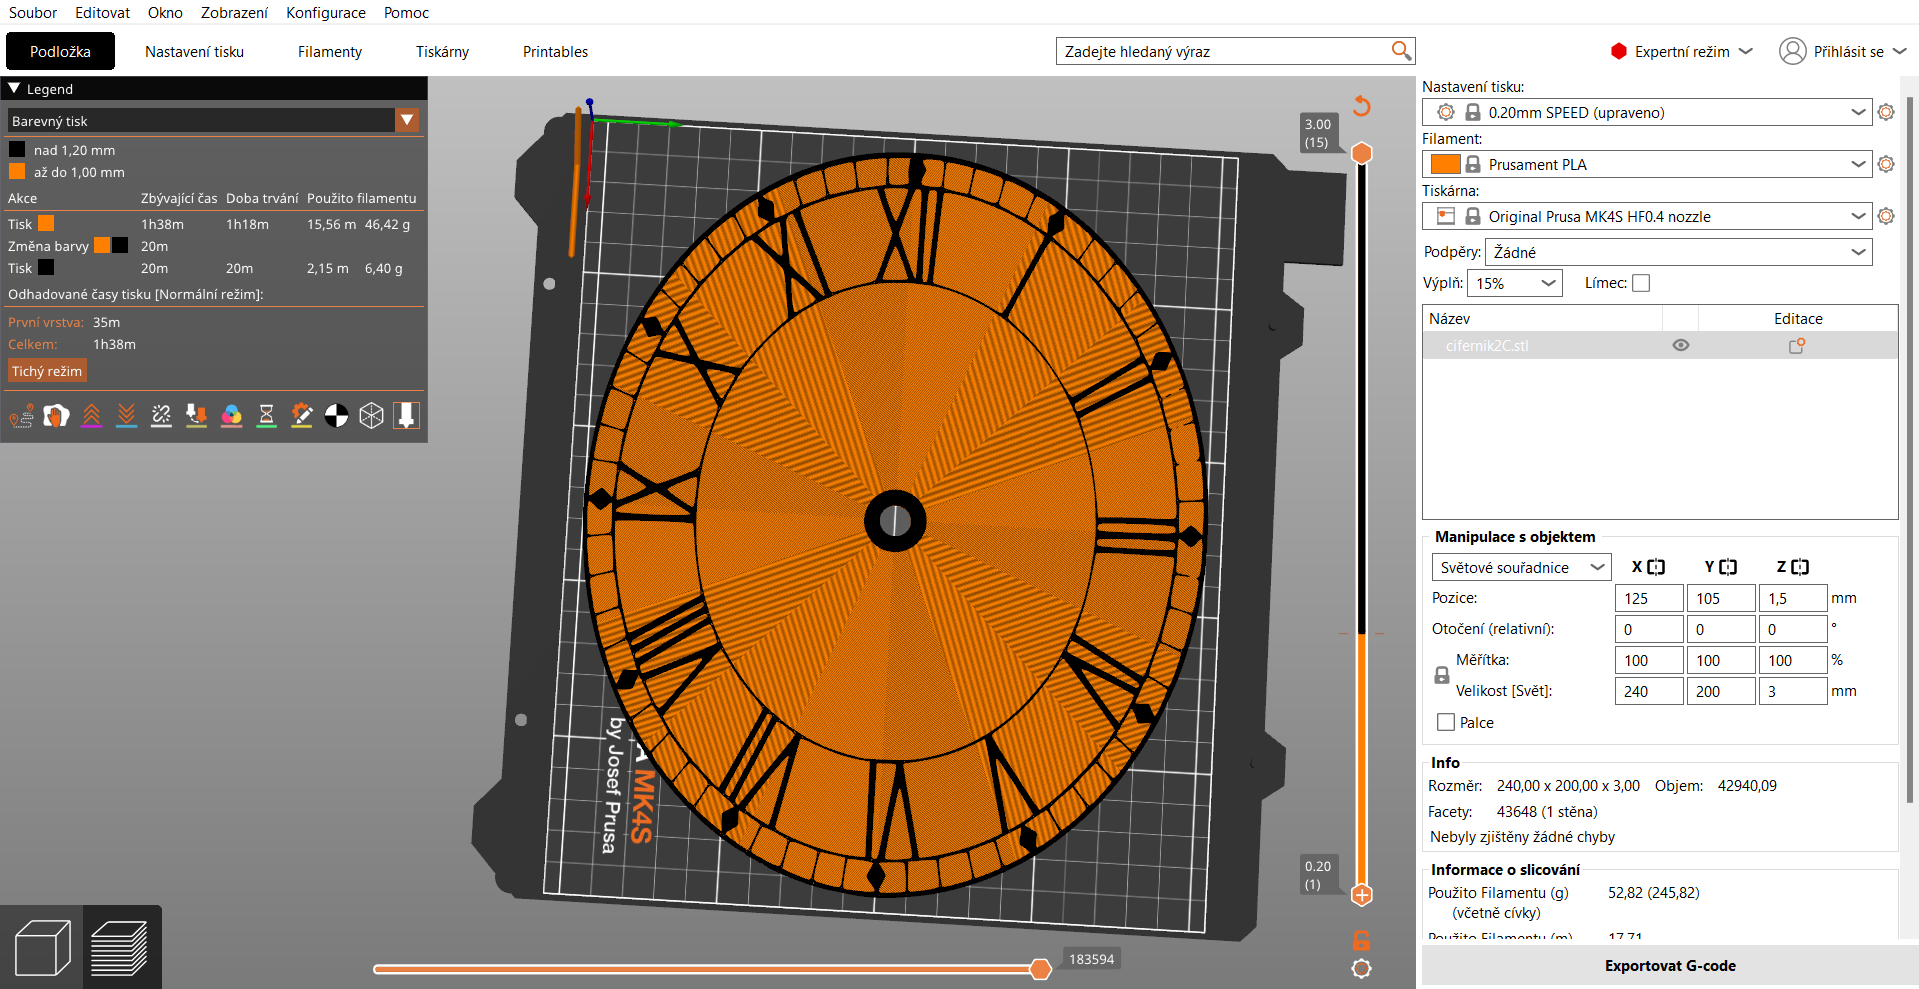Open Original Prusa MK4S printer dropdown
The height and width of the screenshot is (989, 1919).
tap(1647, 216)
